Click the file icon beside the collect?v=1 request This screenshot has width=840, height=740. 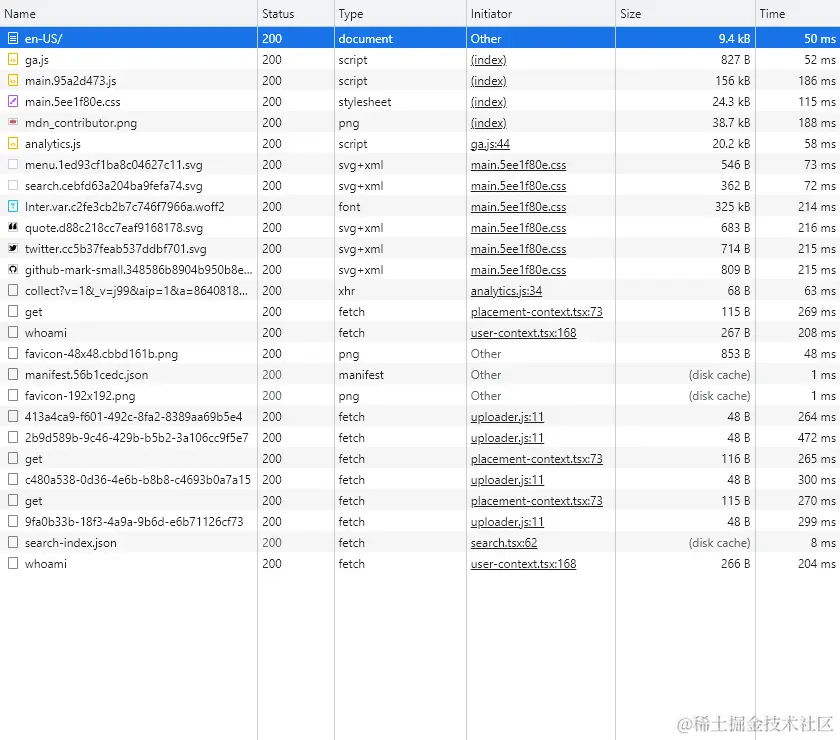[x=13, y=290]
